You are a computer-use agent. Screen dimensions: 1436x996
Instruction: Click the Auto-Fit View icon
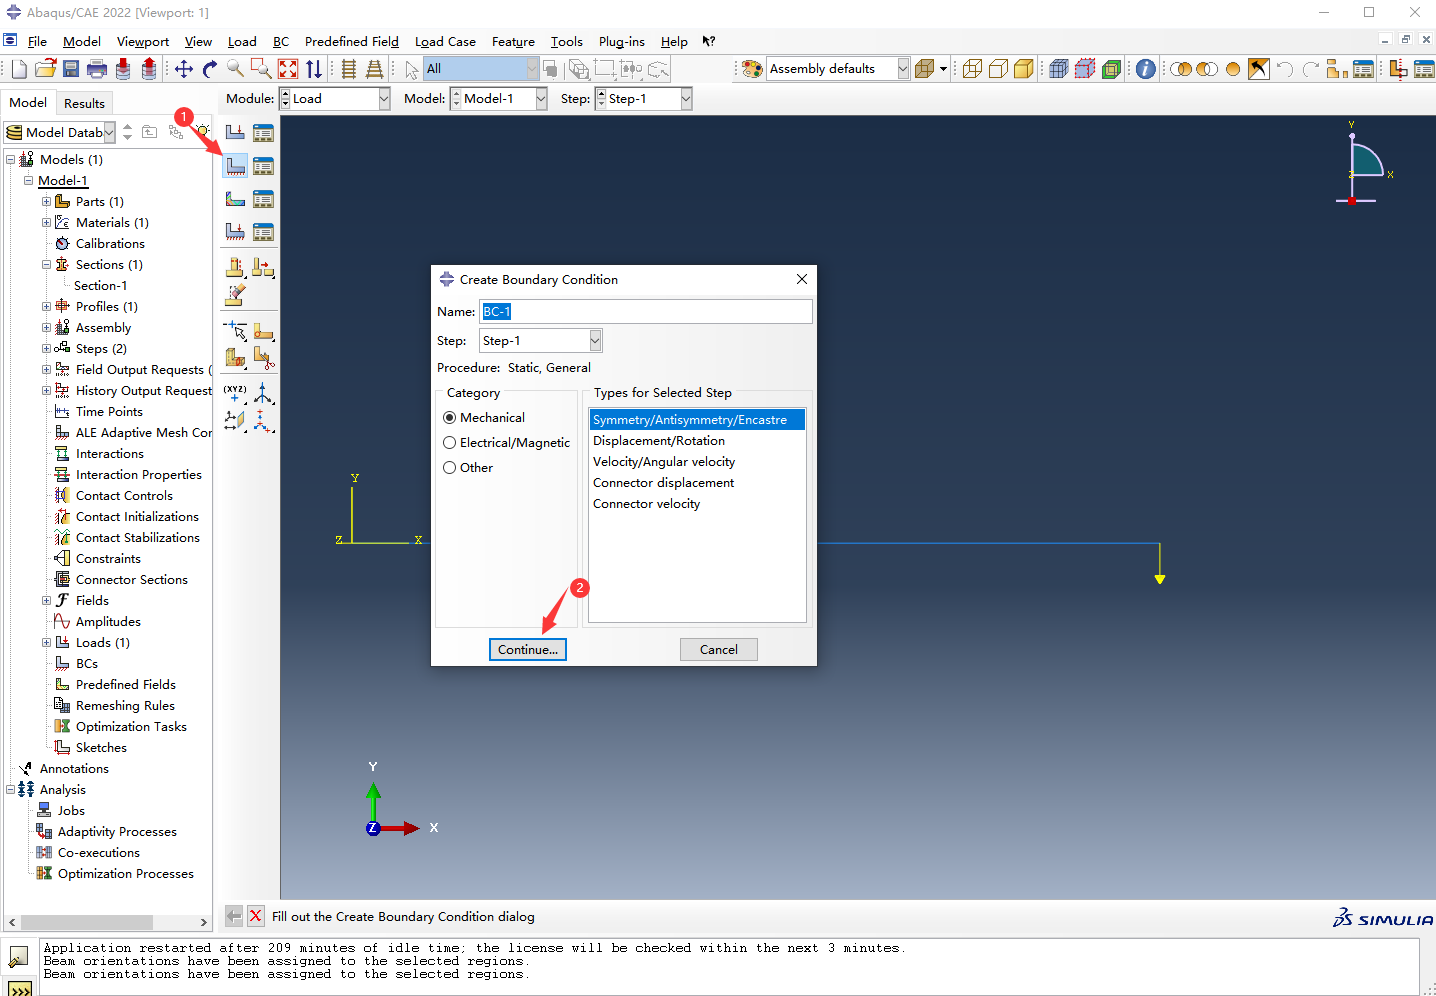pos(288,69)
